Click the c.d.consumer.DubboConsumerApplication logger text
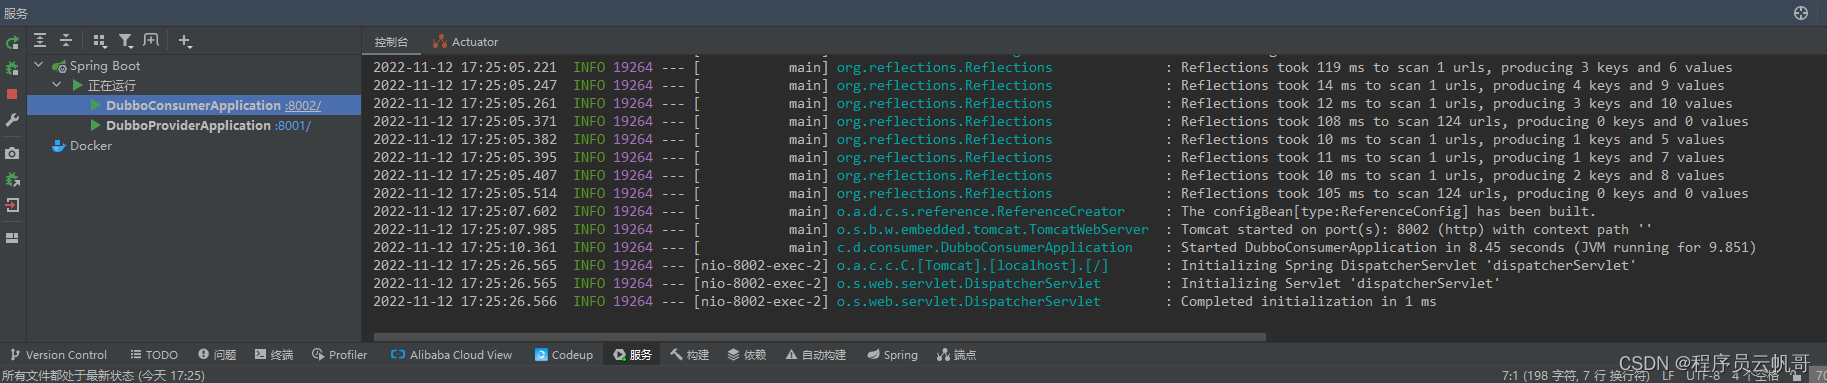1827x383 pixels. [985, 247]
